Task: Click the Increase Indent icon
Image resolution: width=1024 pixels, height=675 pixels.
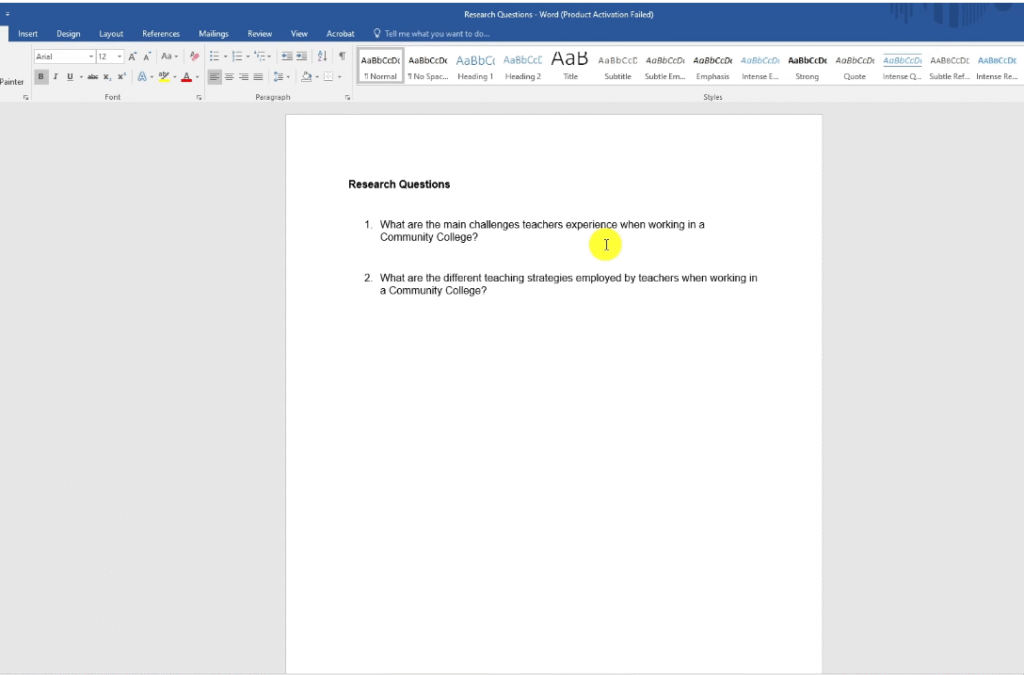Action: pyautogui.click(x=301, y=57)
